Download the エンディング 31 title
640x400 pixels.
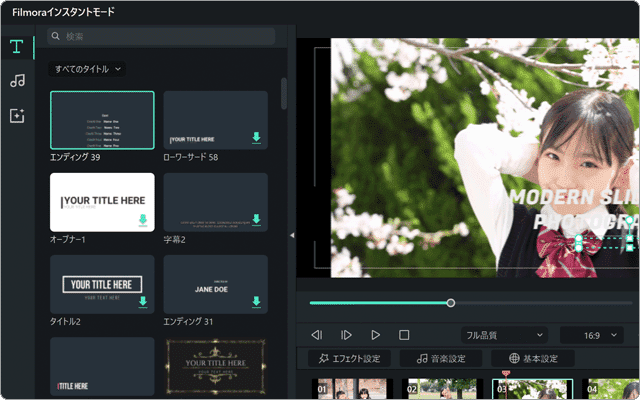click(x=256, y=301)
